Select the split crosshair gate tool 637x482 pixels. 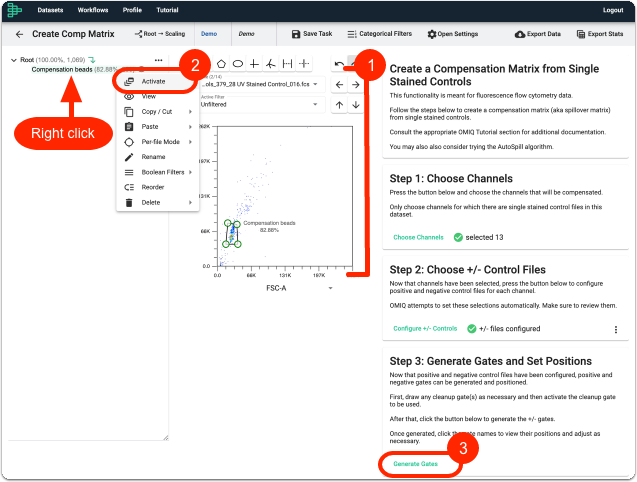click(x=304, y=64)
